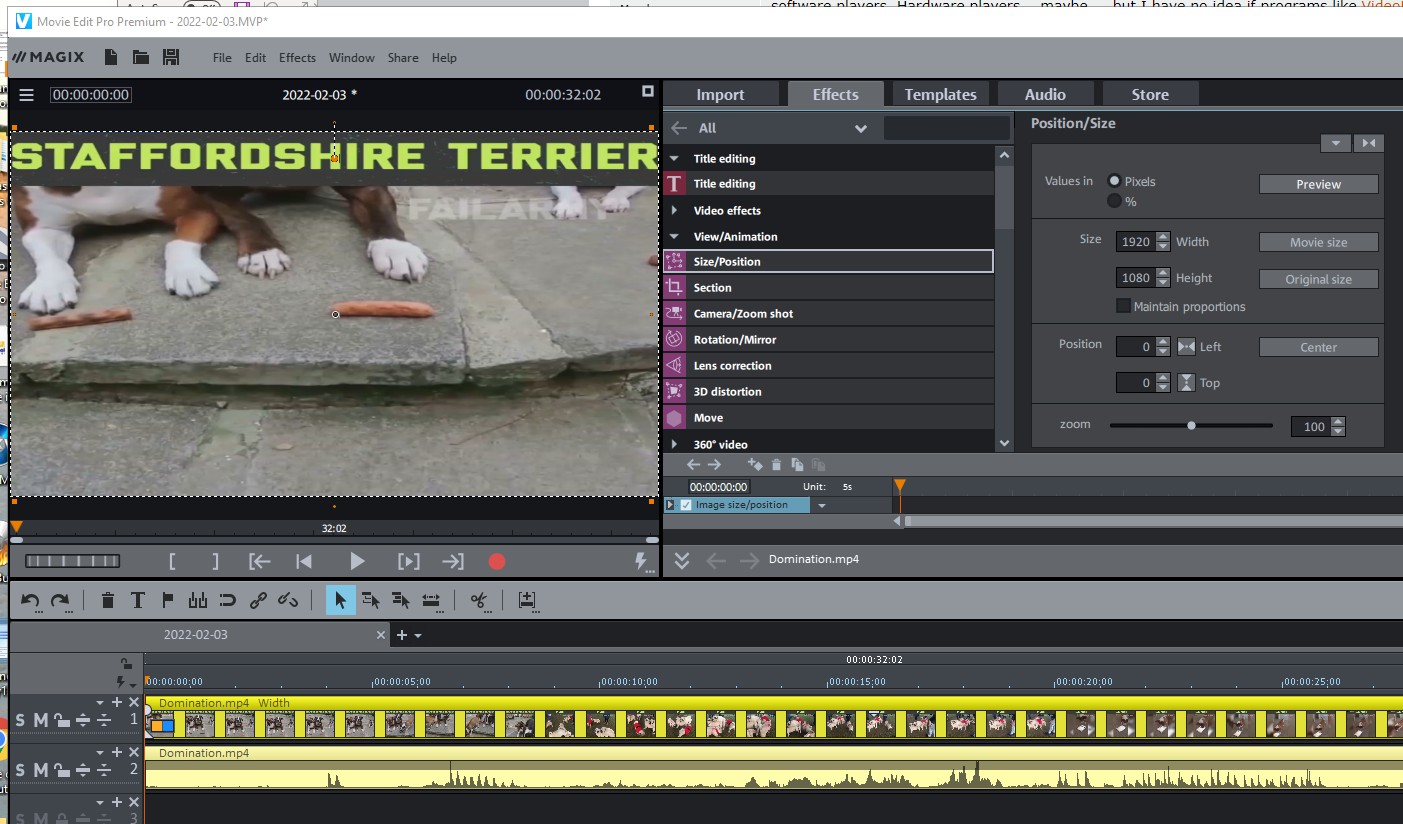1403x824 pixels.
Task: Click the Original size button
Action: pos(1318,279)
